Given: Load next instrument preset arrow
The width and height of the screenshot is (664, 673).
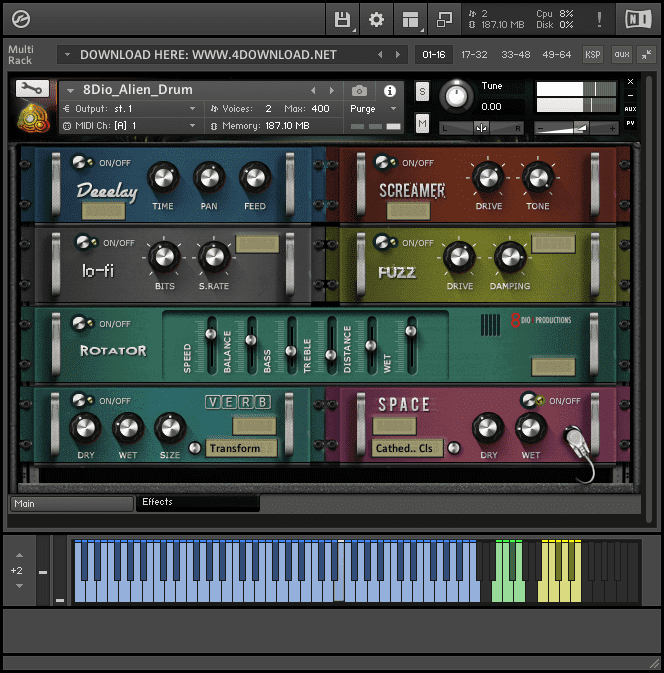Looking at the screenshot, I should (331, 91).
